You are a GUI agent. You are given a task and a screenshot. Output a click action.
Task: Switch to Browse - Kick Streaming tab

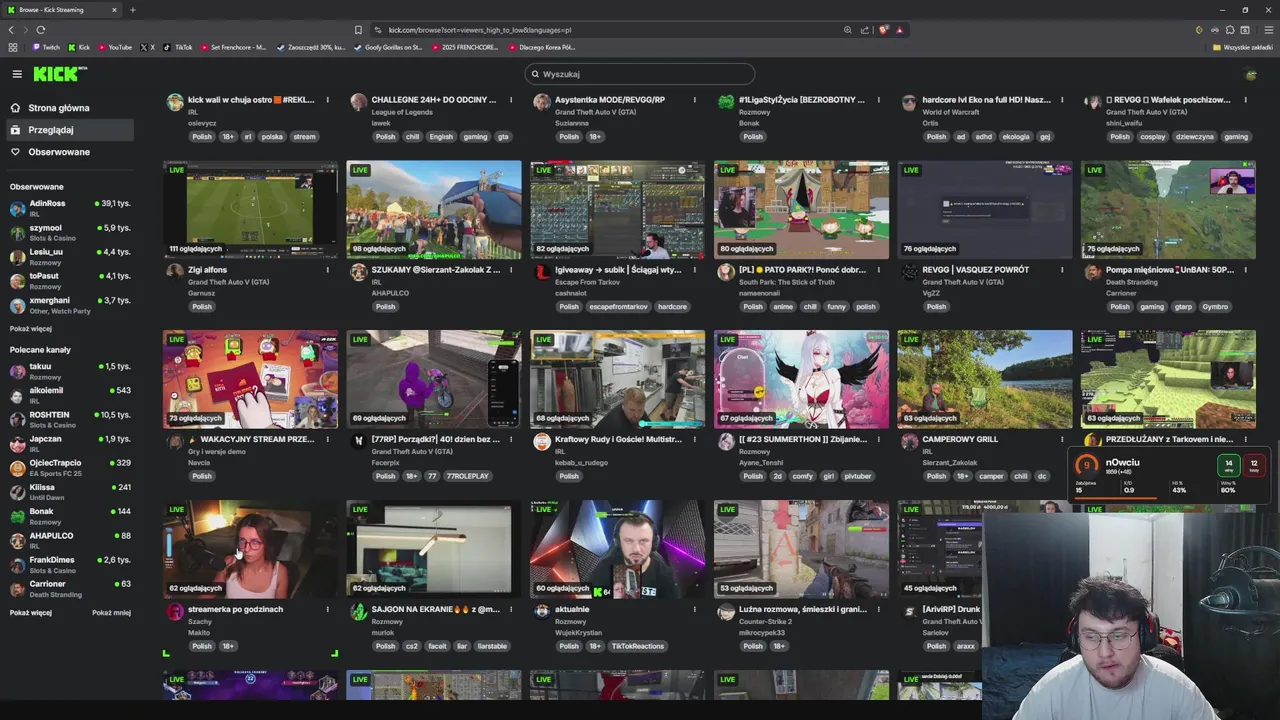pos(60,10)
